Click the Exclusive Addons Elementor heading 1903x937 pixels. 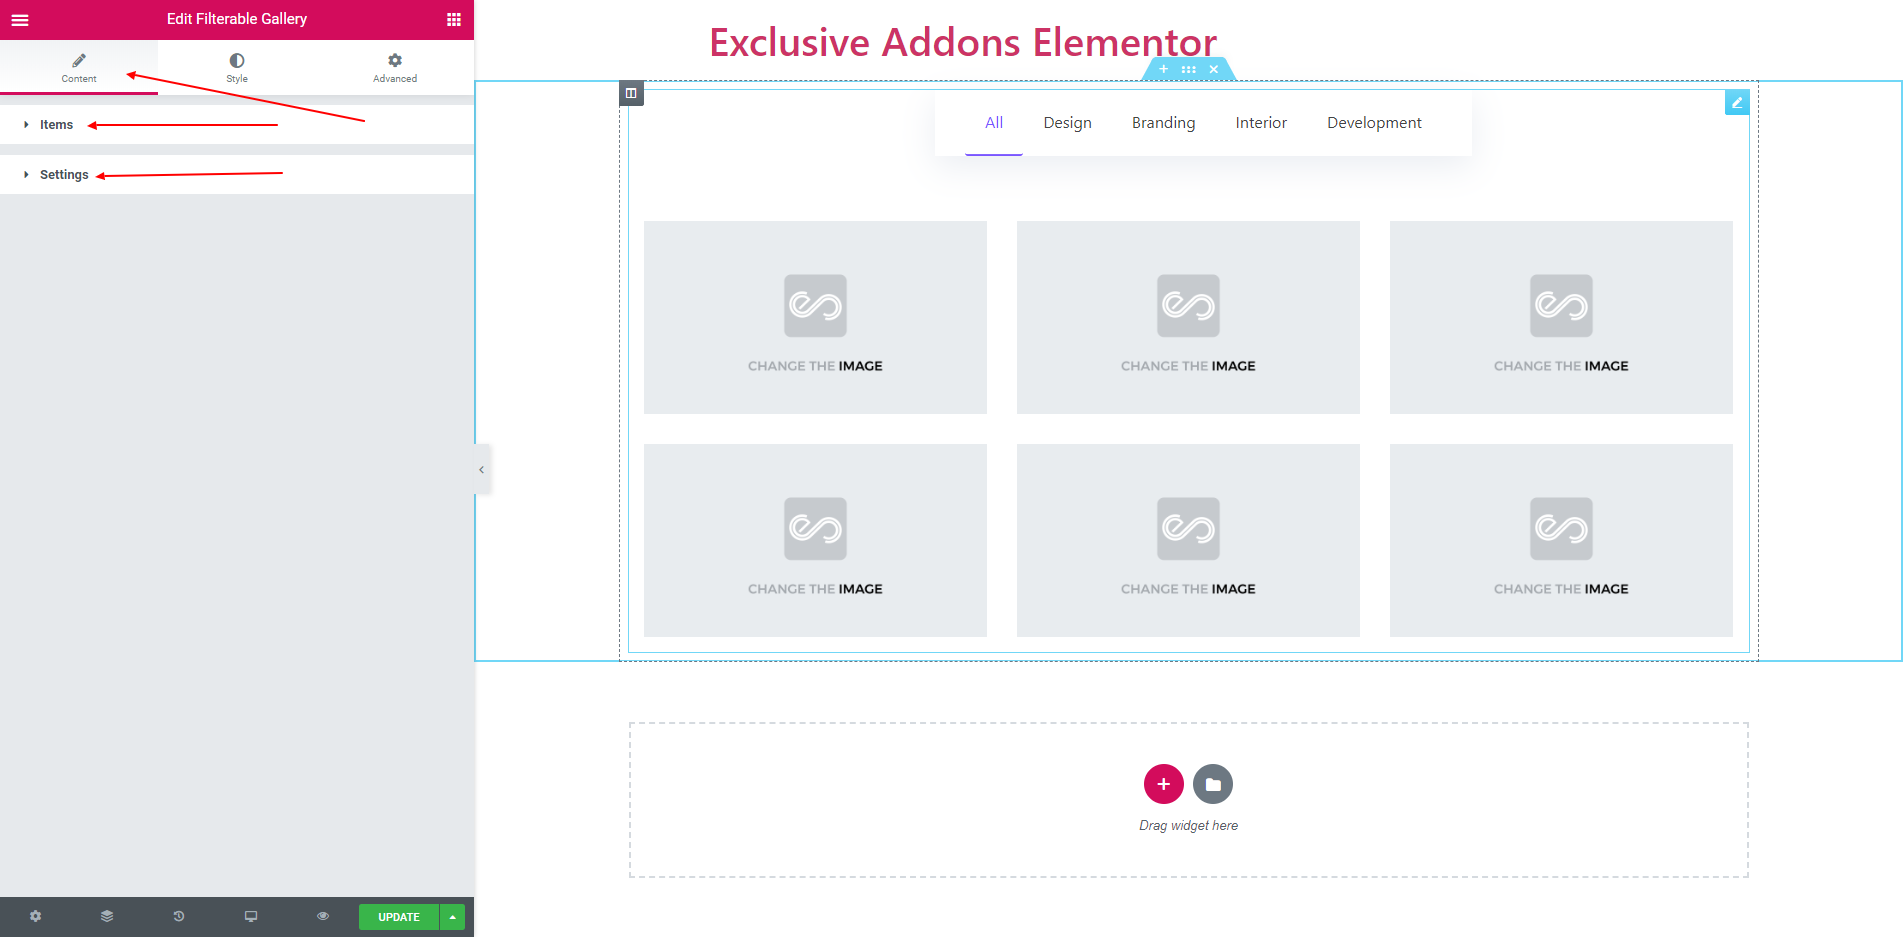tap(963, 42)
